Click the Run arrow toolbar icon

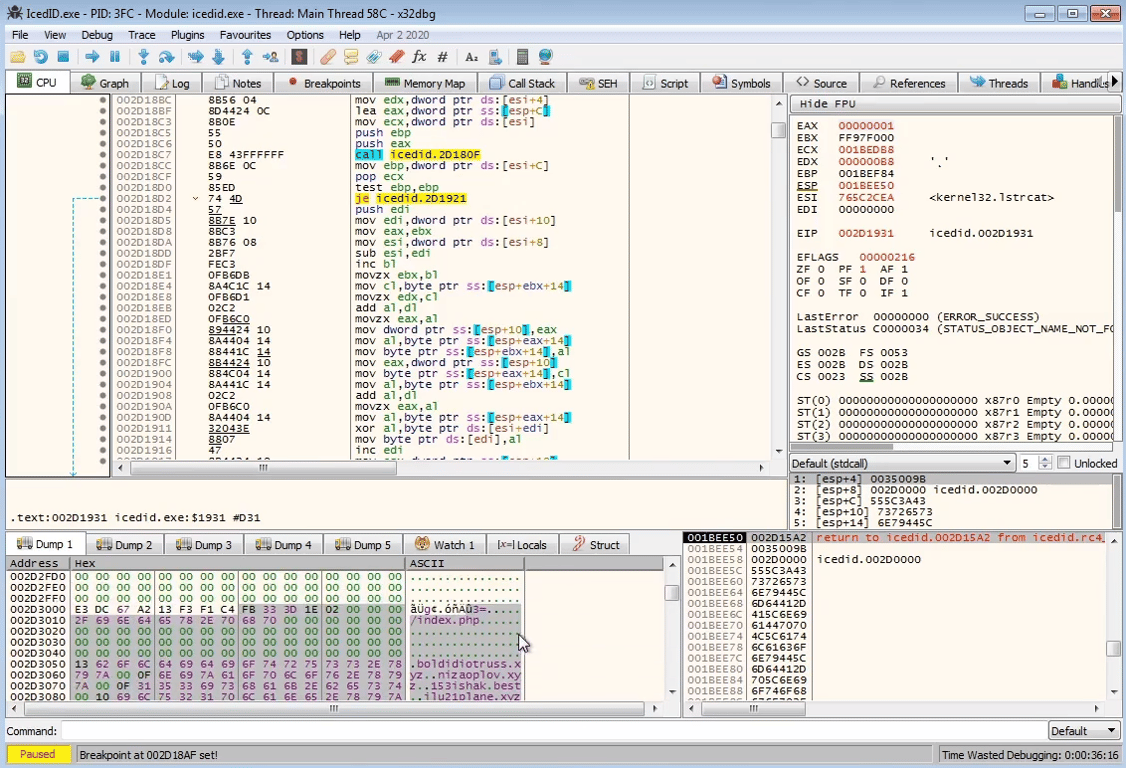pos(92,57)
